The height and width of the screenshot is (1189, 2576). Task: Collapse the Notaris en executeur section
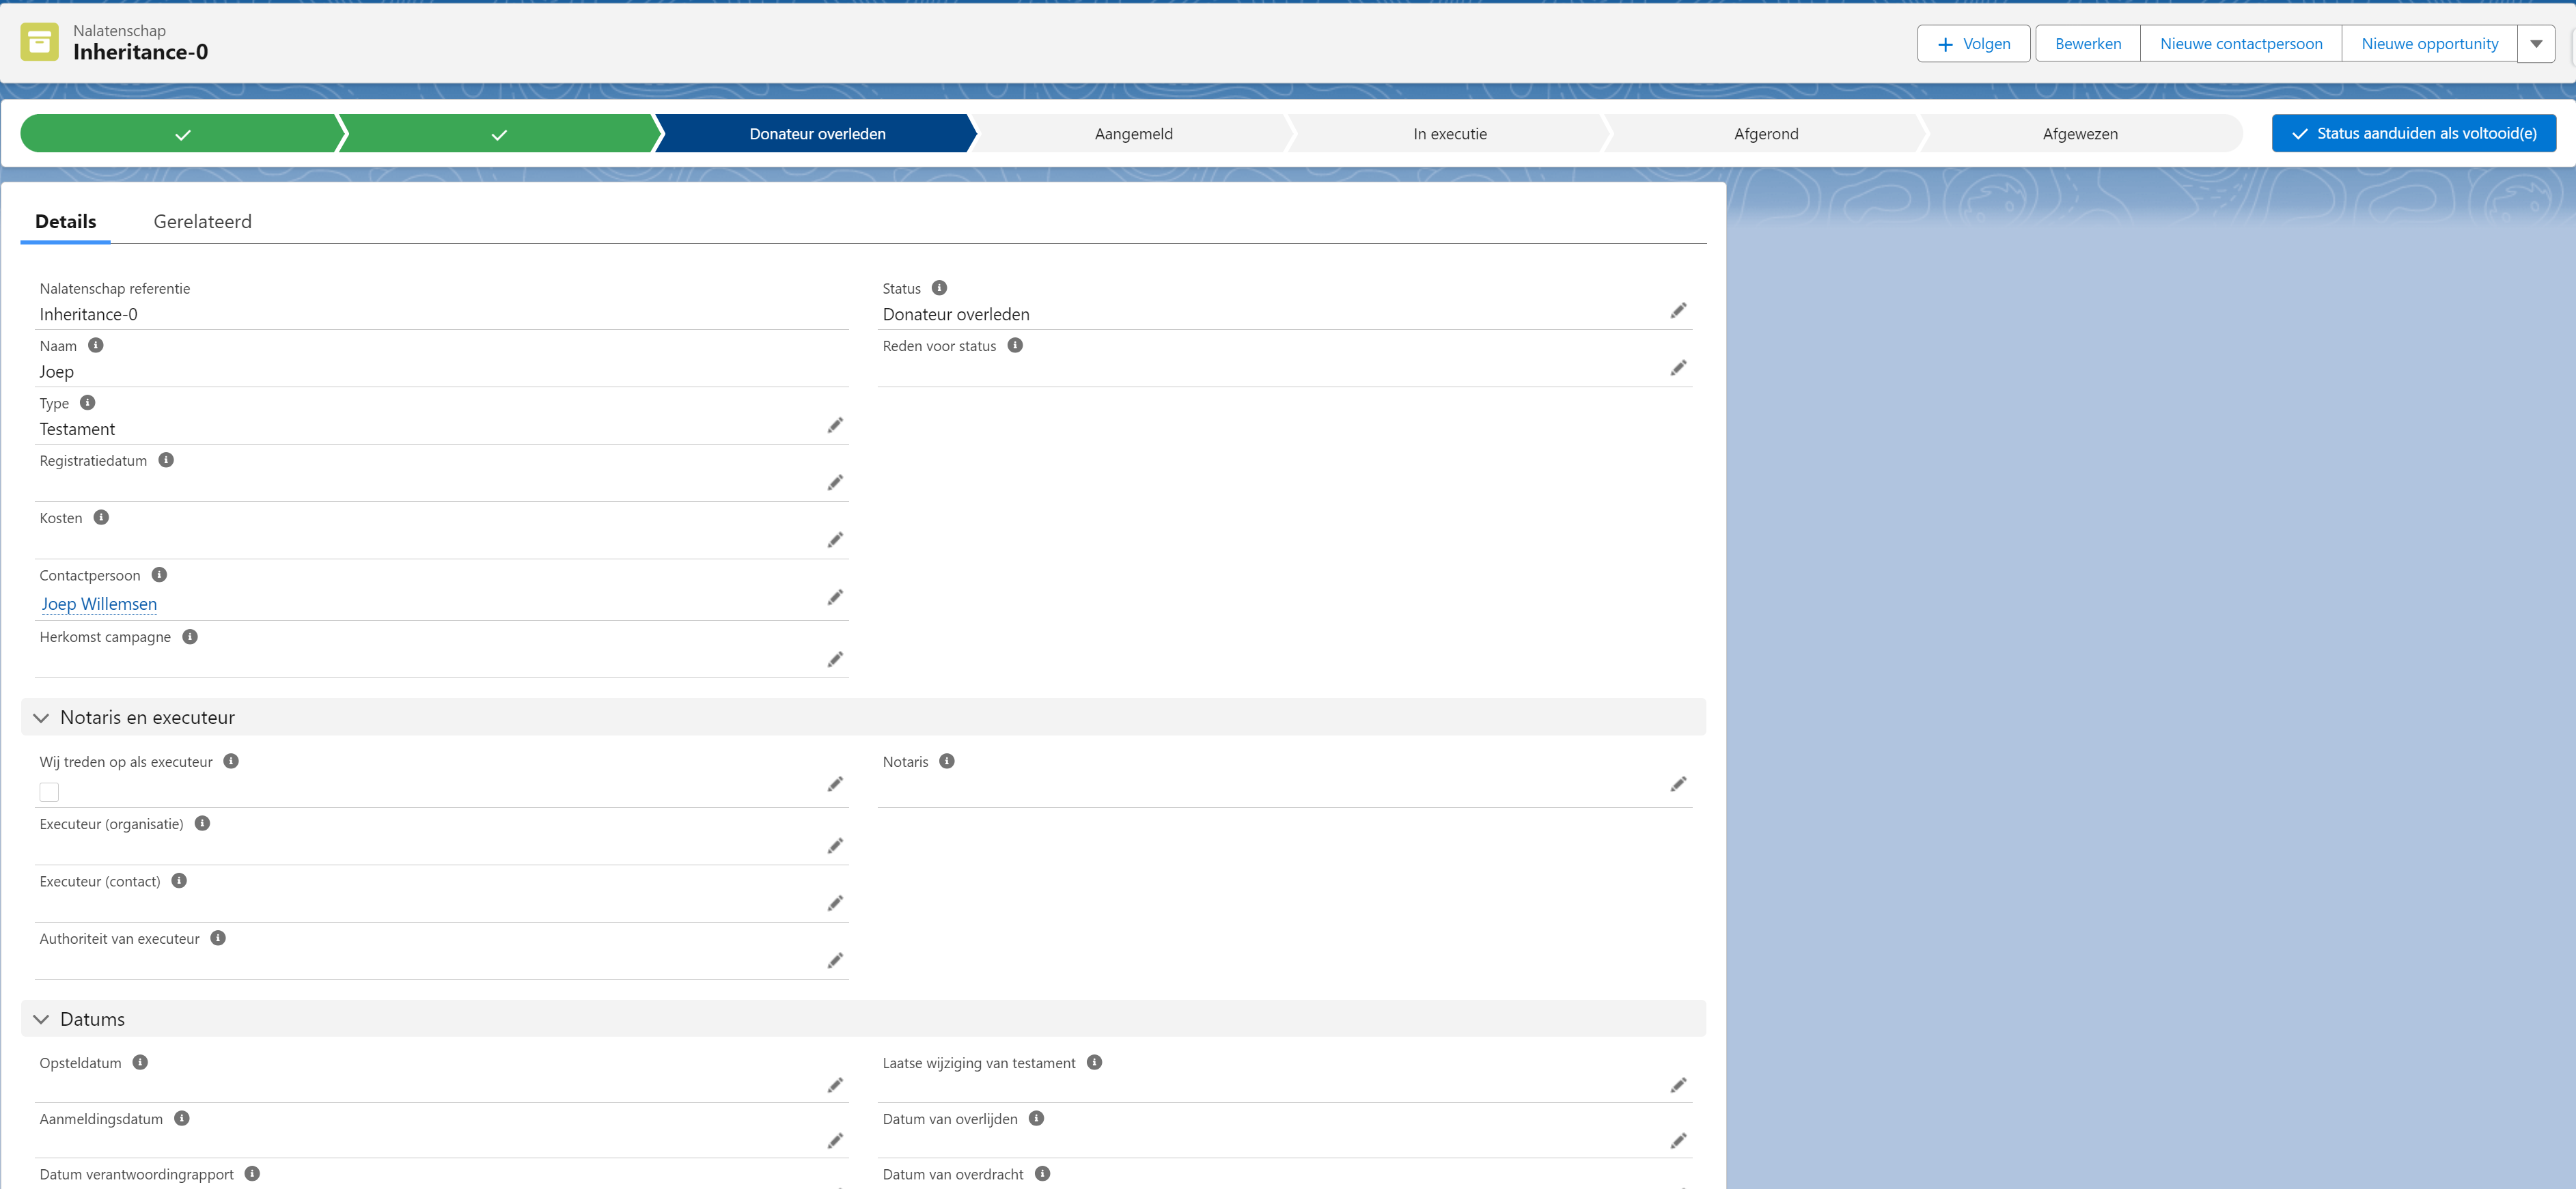41,718
